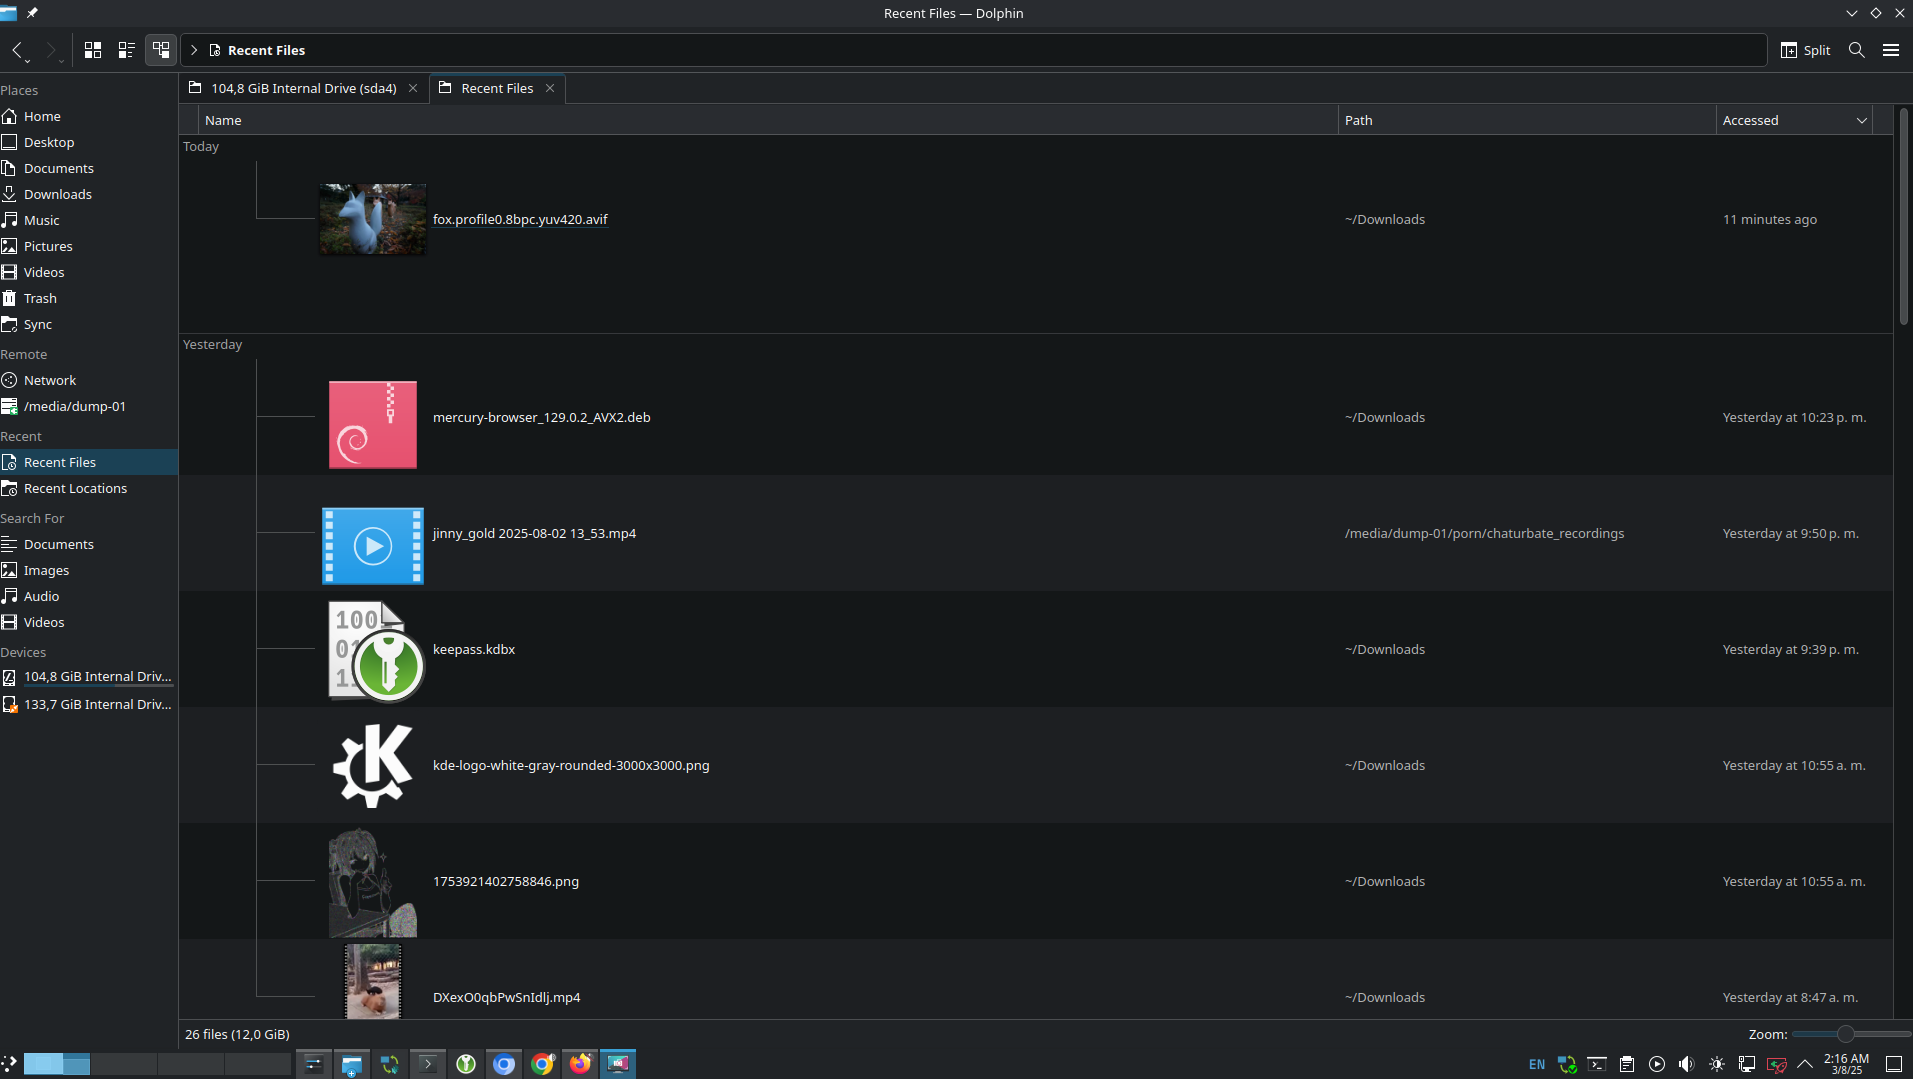Open Pictures in Places

click(89, 246)
